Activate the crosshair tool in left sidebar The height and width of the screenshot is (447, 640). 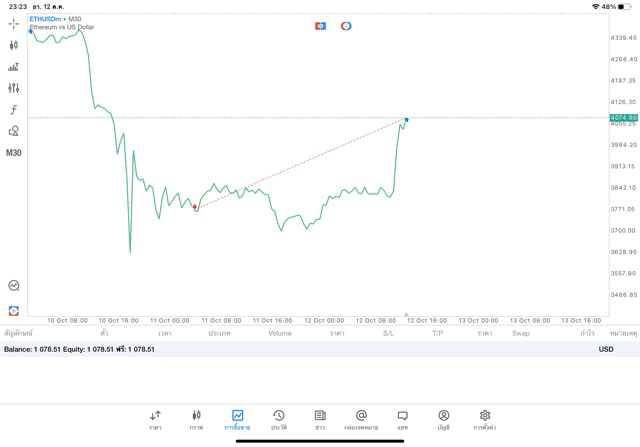coord(14,23)
